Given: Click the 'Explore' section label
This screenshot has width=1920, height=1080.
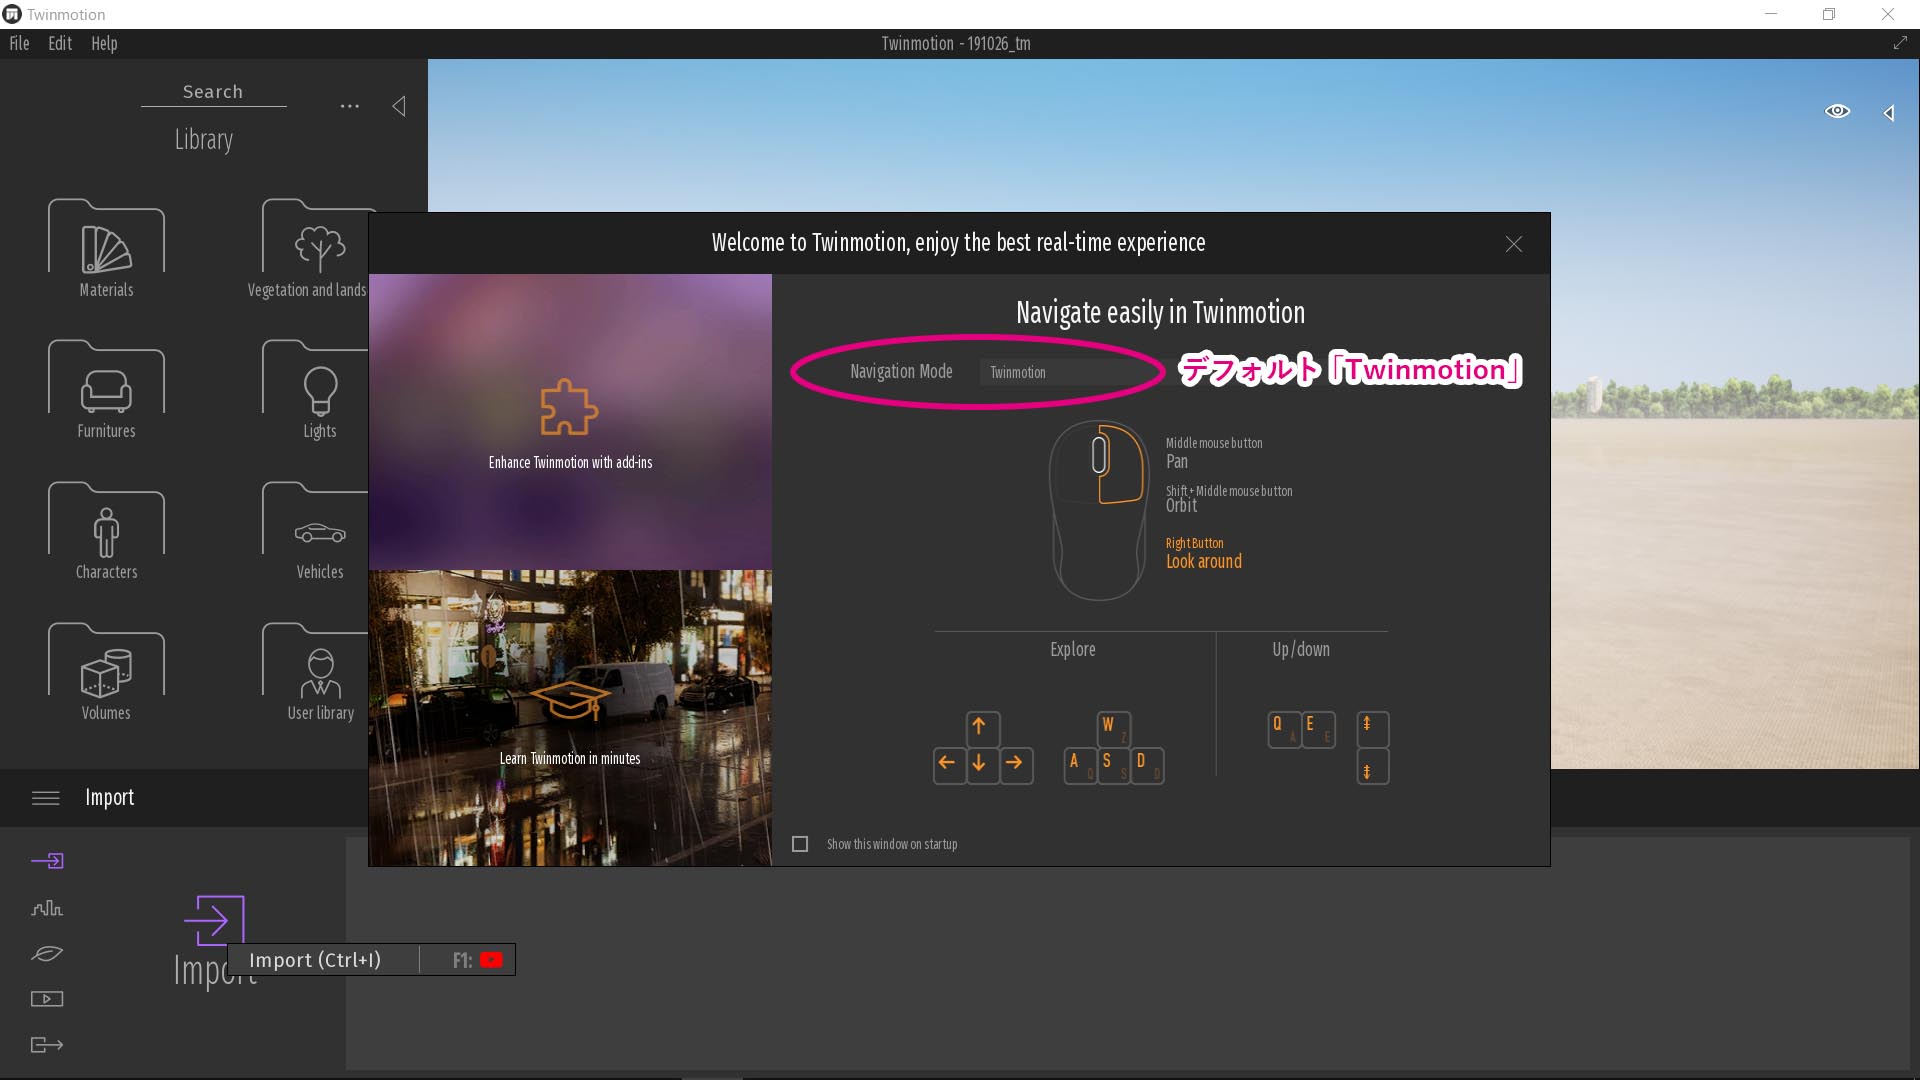Looking at the screenshot, I should click(1073, 650).
